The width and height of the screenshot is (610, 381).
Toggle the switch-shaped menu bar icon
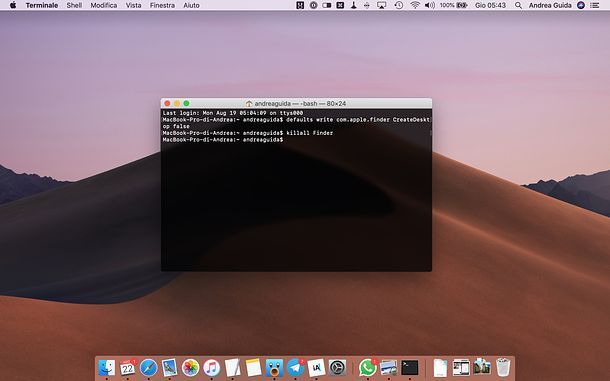pos(327,5)
